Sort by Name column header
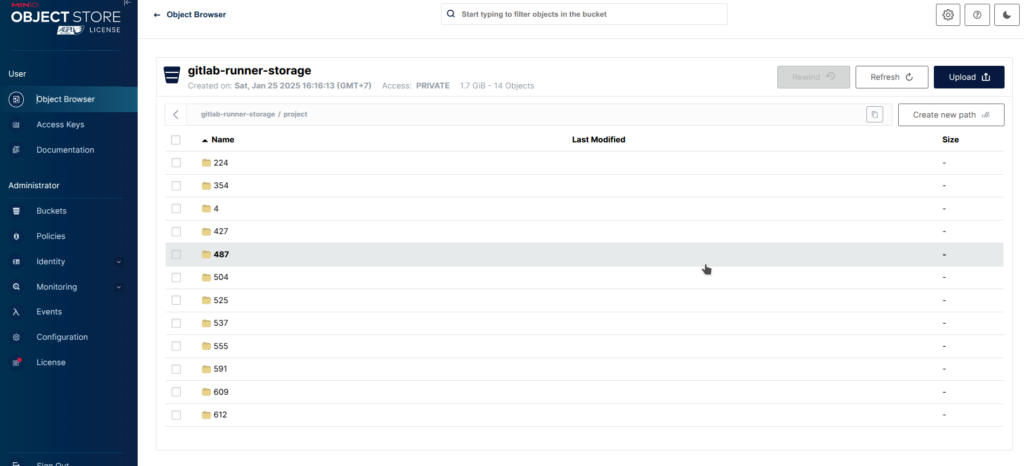 tap(222, 140)
